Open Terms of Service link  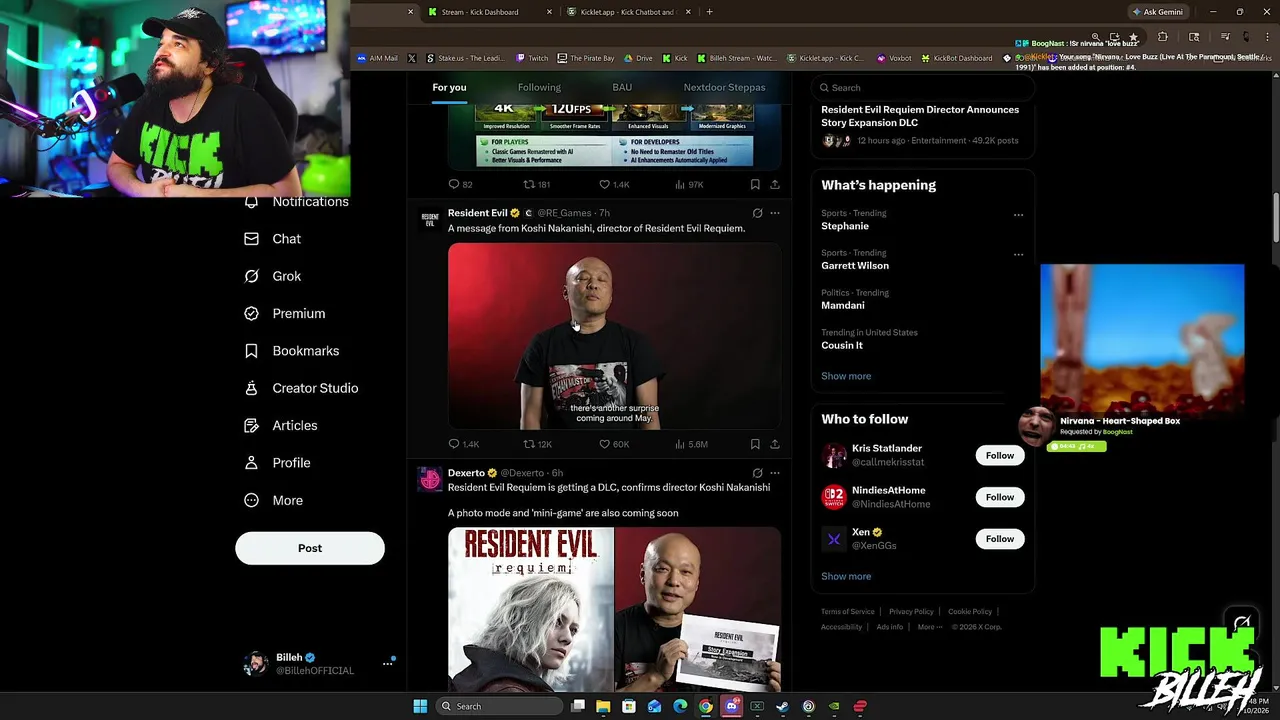click(848, 612)
